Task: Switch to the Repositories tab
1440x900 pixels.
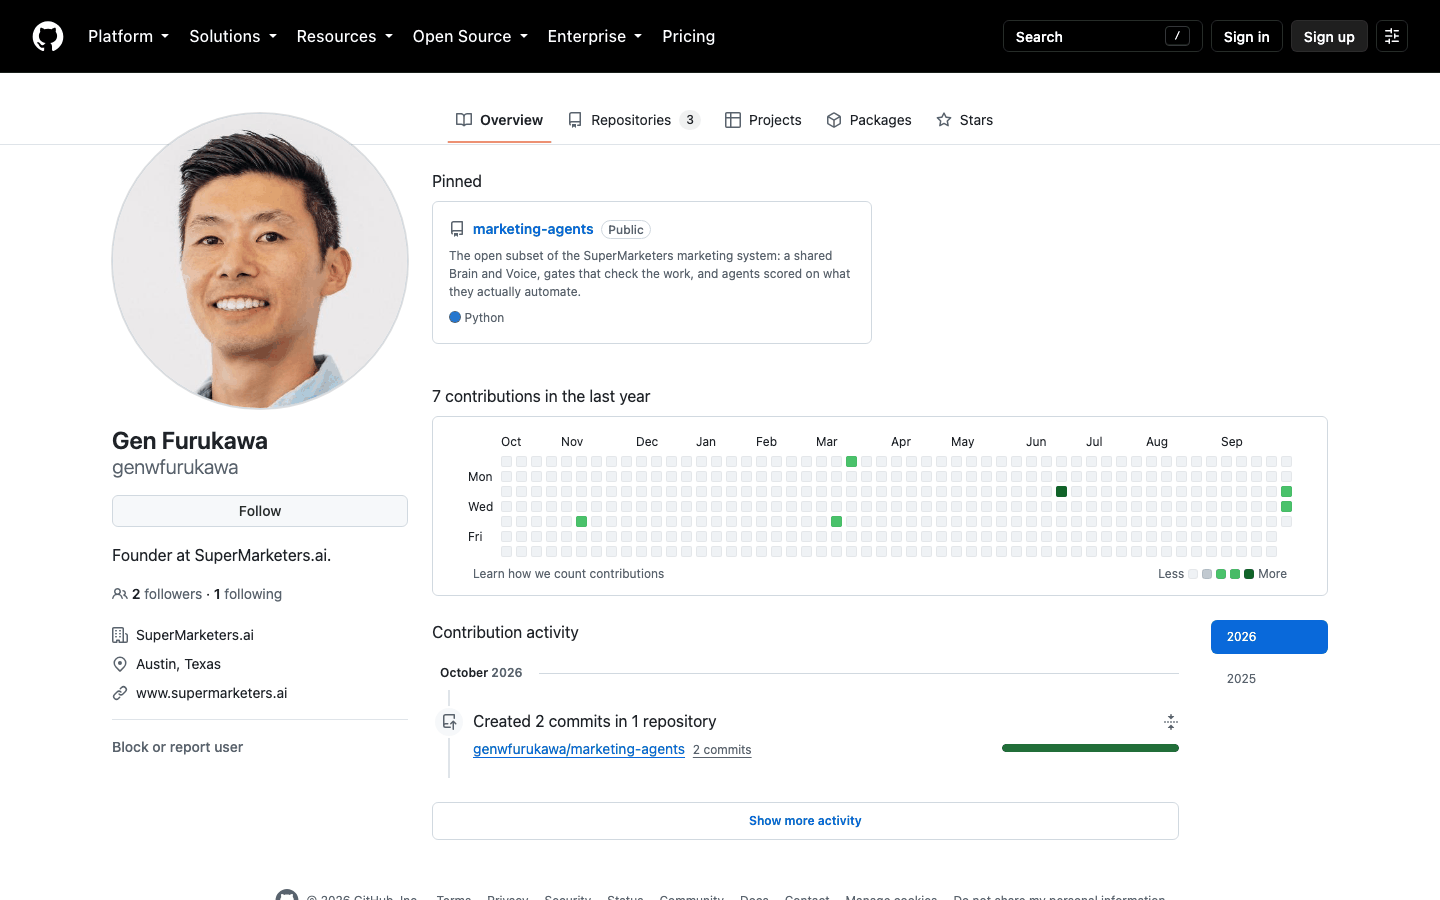Action: 634,120
